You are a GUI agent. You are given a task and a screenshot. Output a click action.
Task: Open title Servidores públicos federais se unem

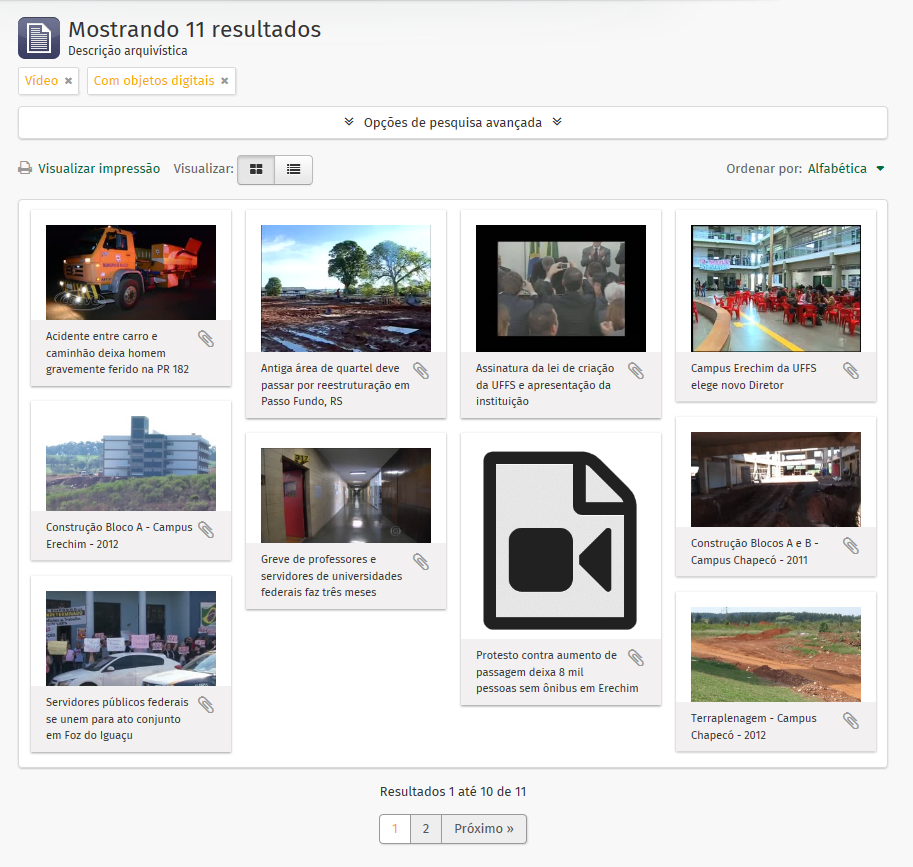tap(117, 719)
